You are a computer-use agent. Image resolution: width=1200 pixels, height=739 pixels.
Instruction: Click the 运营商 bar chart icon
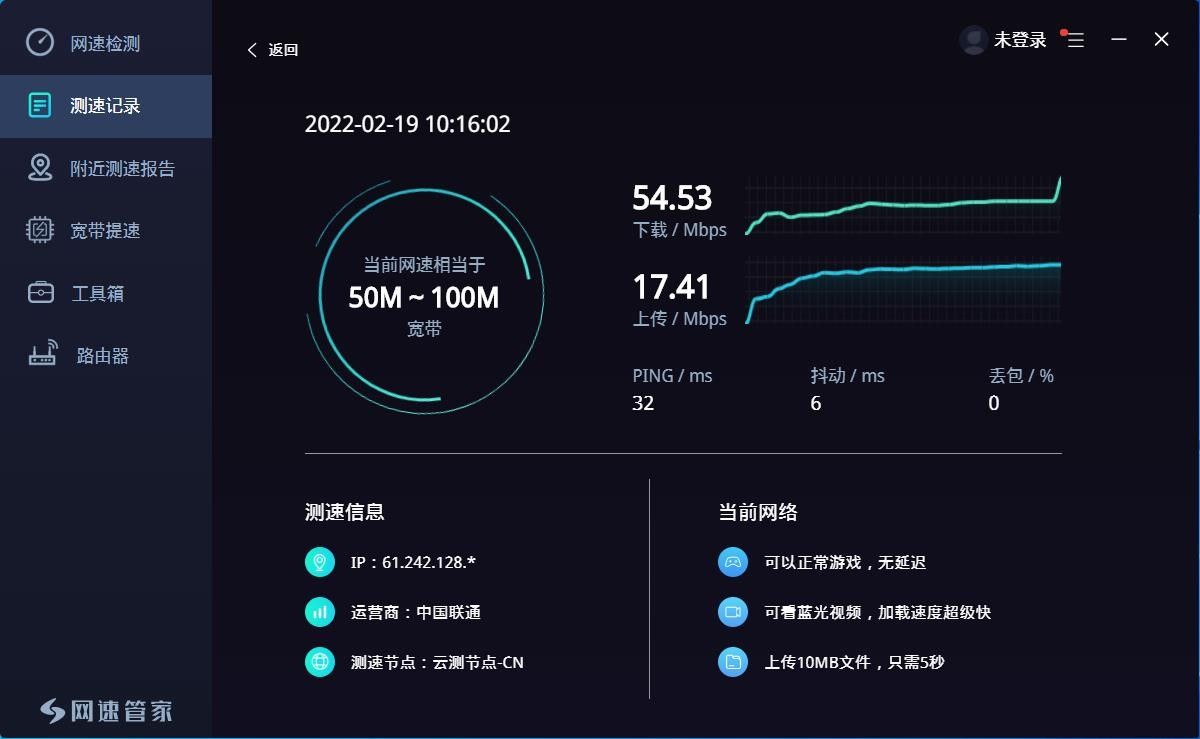[x=320, y=612]
